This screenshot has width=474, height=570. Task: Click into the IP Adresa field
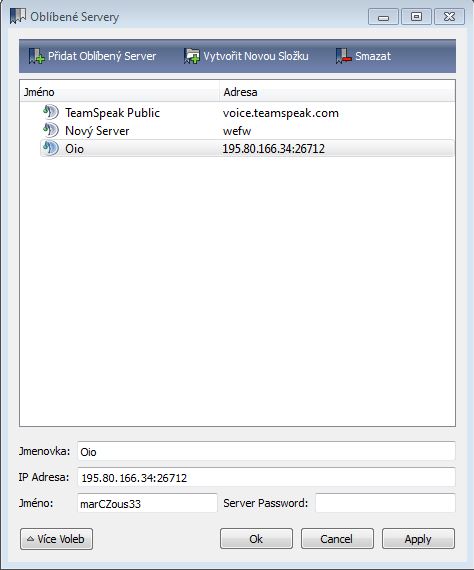click(266, 477)
